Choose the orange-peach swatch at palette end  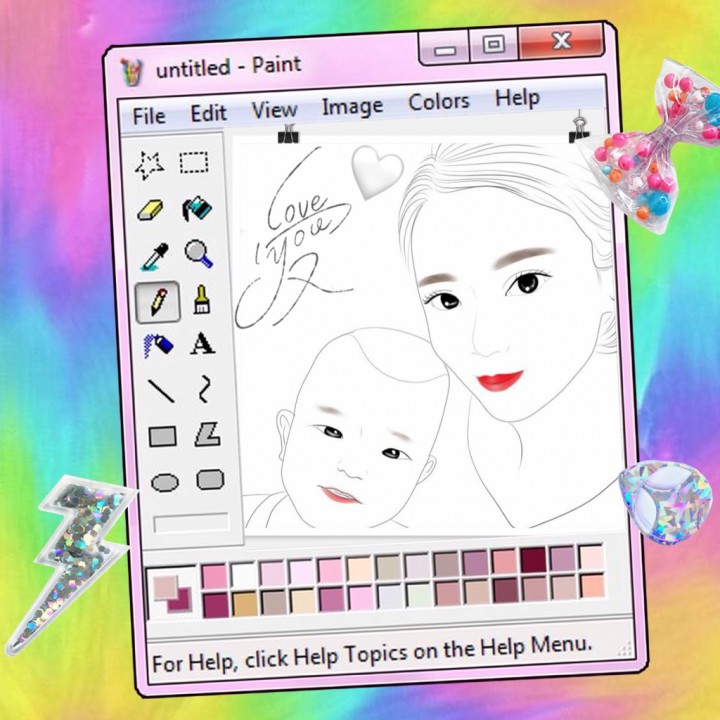592,585
